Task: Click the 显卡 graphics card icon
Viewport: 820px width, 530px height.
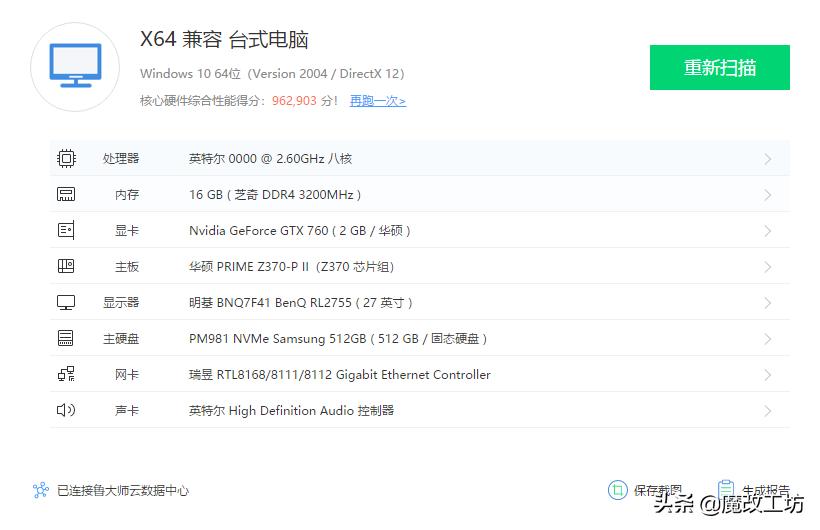Action: (66, 230)
